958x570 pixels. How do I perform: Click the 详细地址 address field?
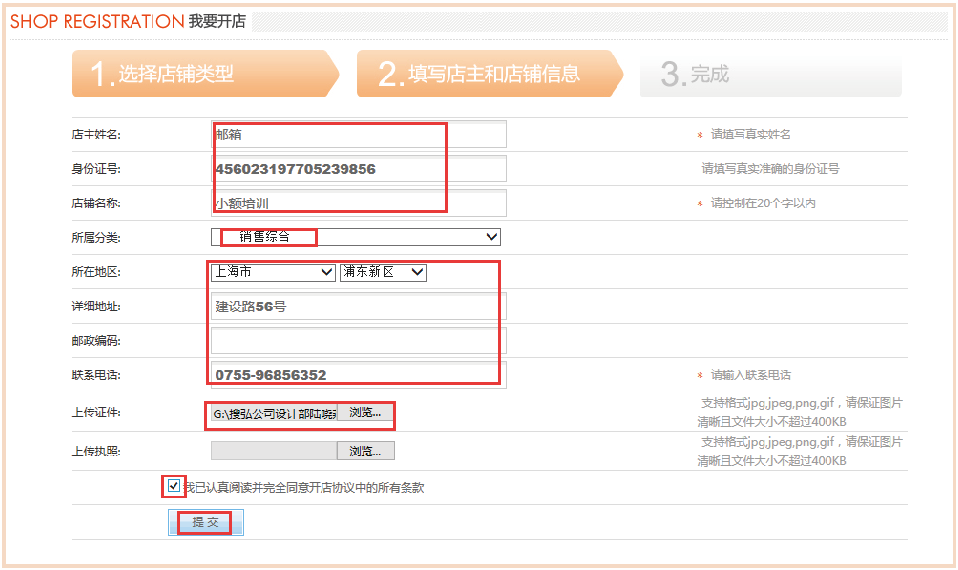tap(358, 306)
